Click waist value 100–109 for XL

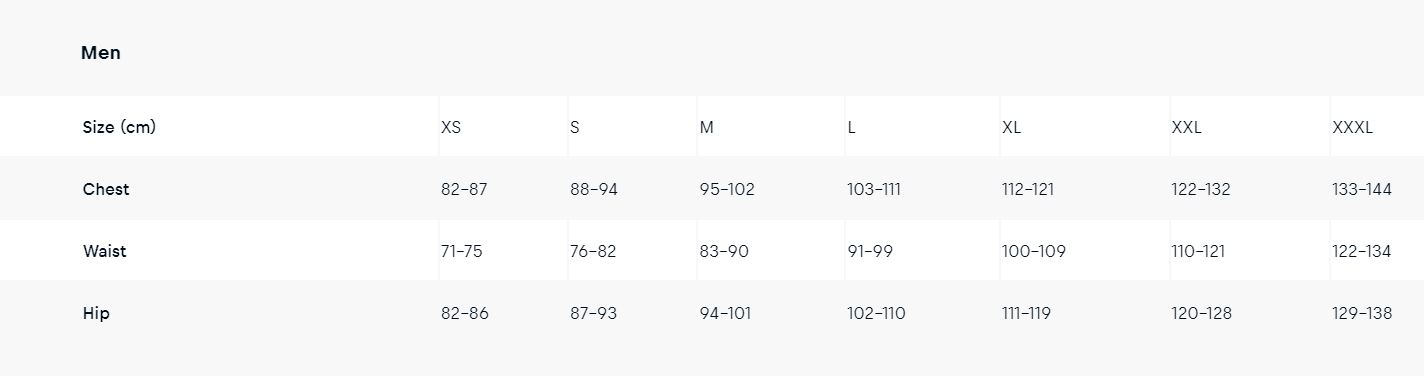pyautogui.click(x=1034, y=252)
